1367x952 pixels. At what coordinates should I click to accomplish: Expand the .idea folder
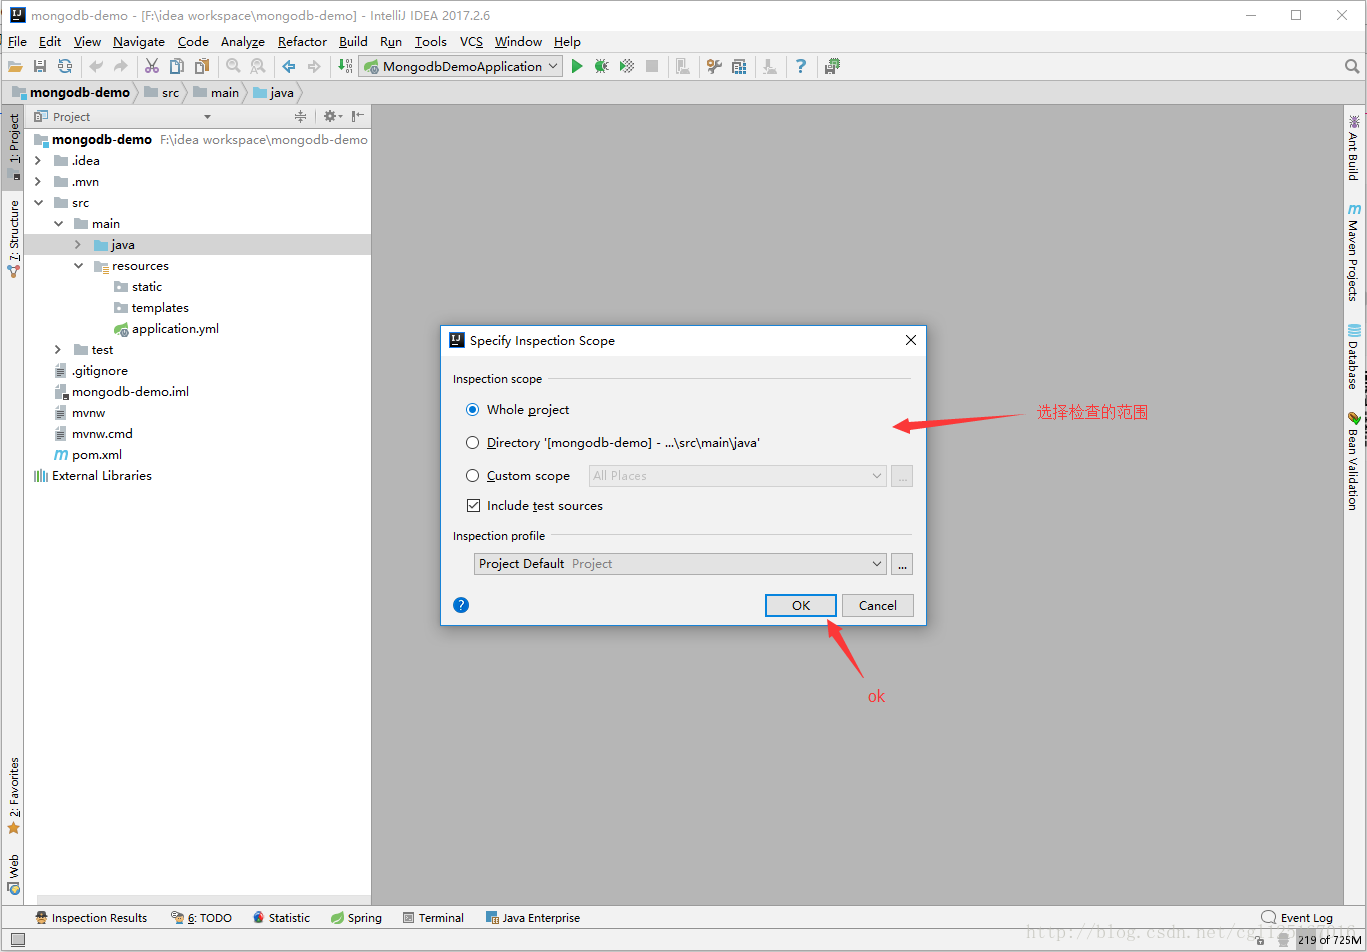pyautogui.click(x=38, y=161)
